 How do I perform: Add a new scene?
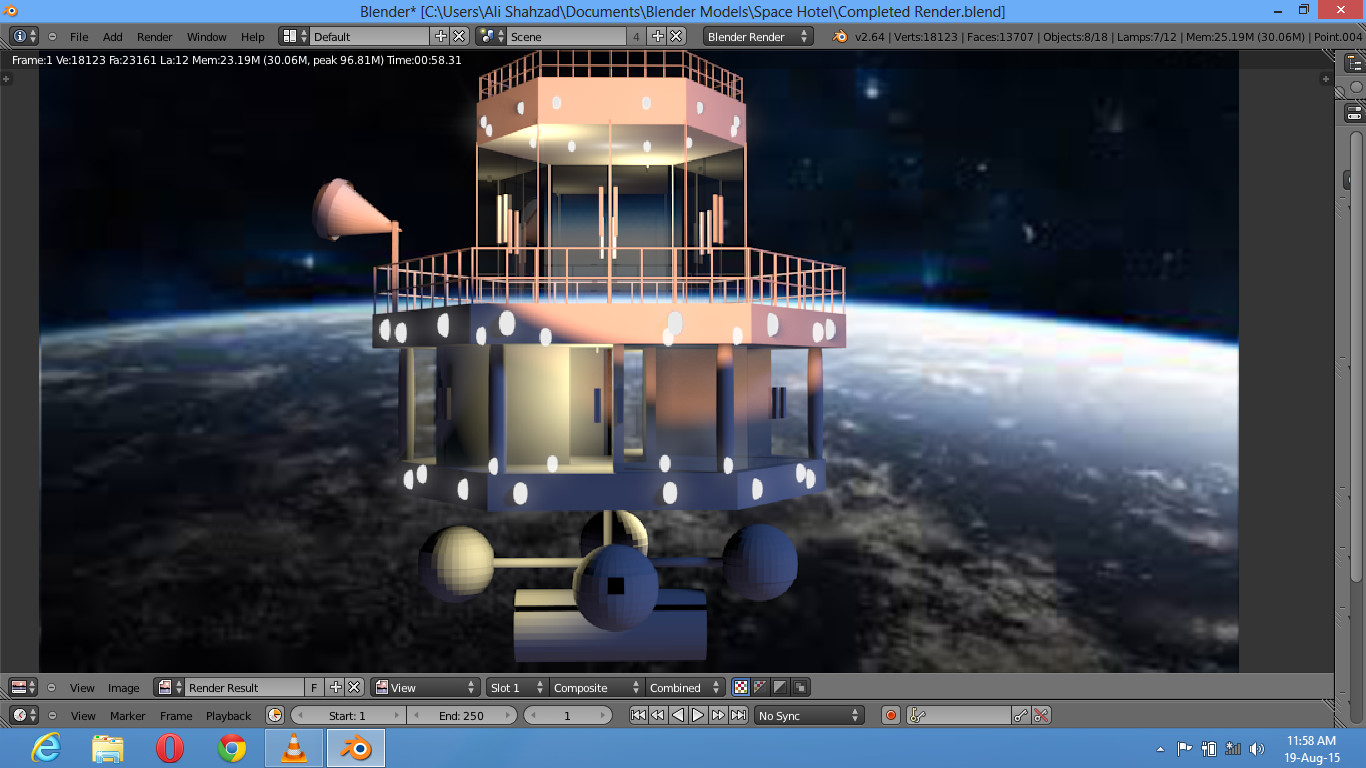point(657,36)
